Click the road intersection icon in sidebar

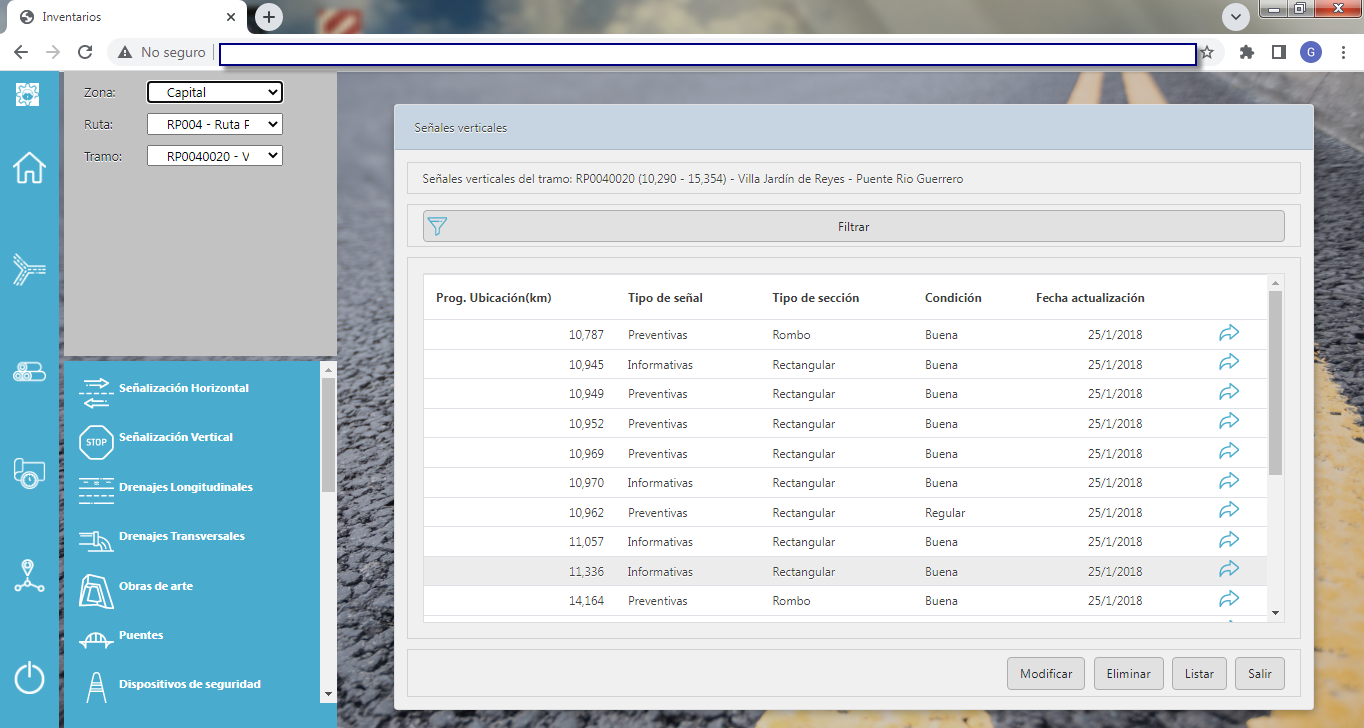(29, 269)
